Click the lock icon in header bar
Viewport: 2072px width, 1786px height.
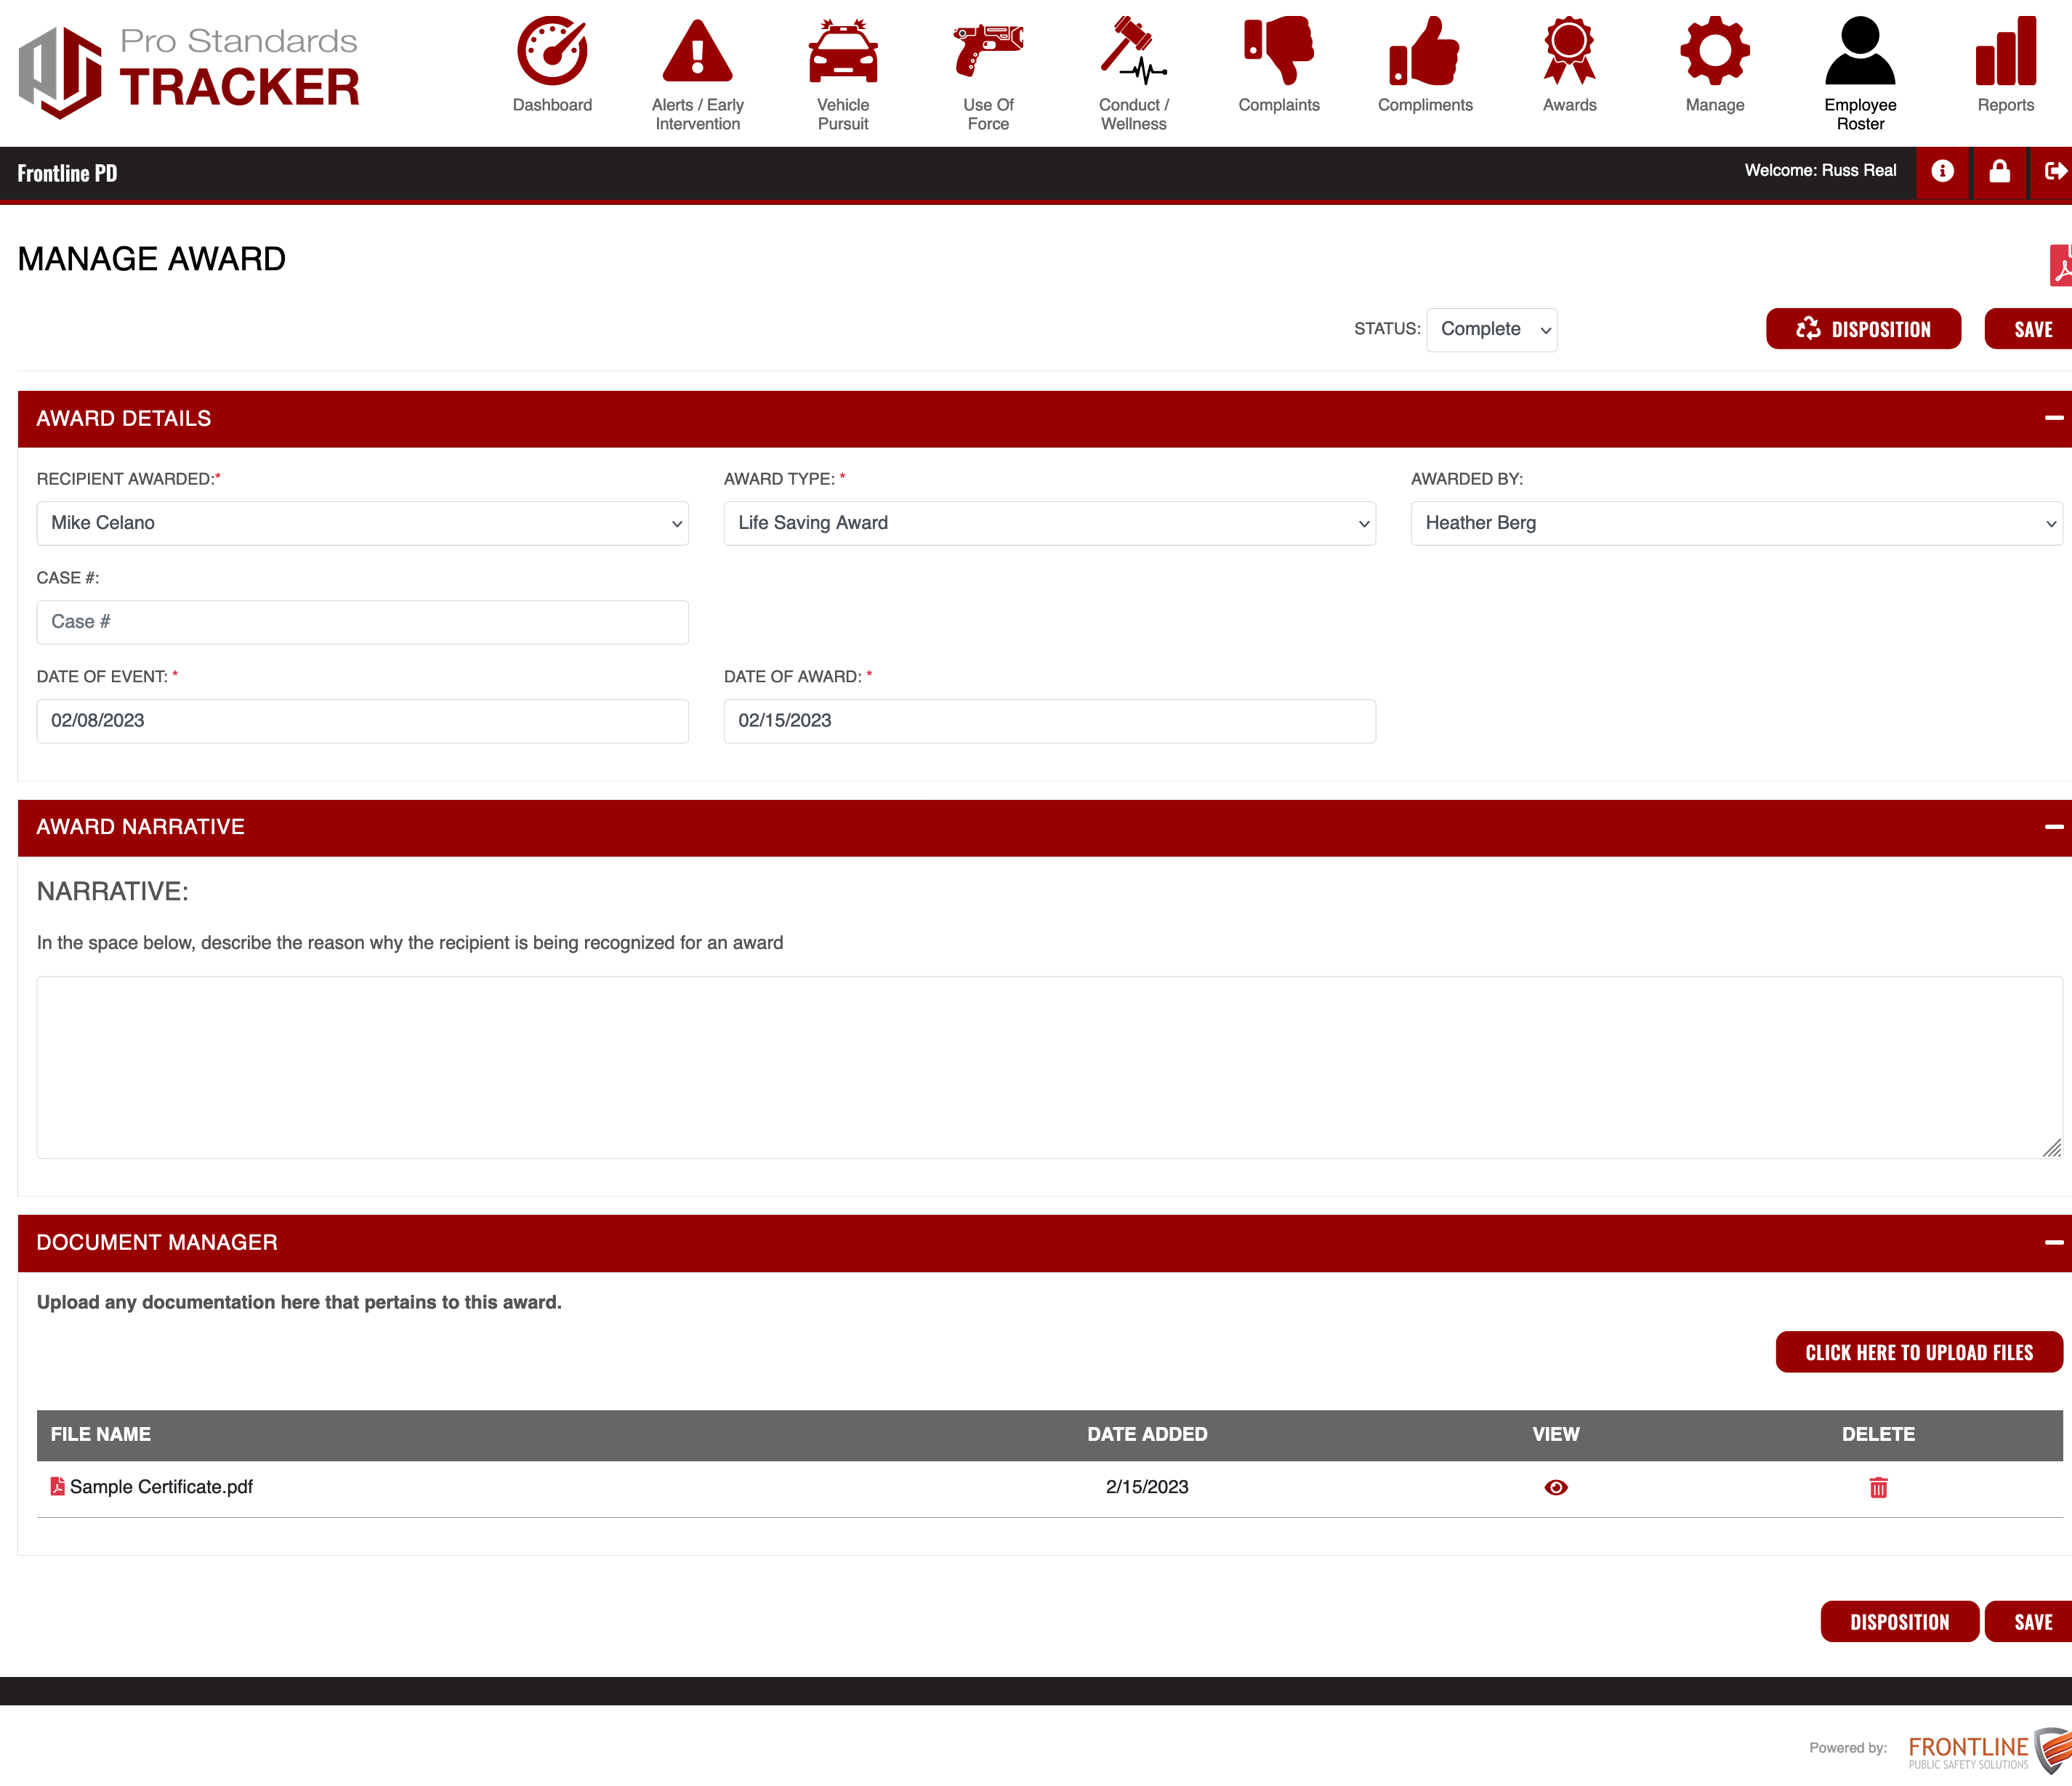pos(1999,172)
